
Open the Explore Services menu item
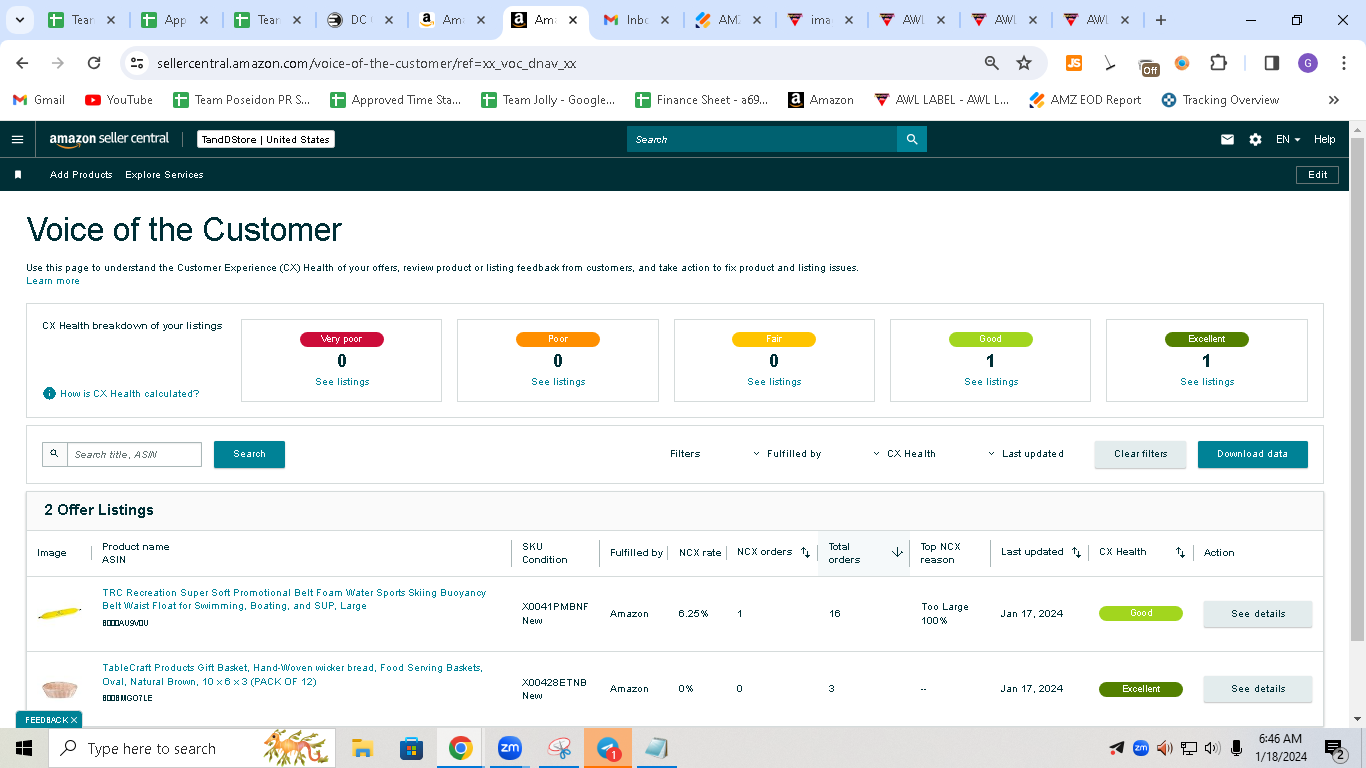(x=164, y=175)
